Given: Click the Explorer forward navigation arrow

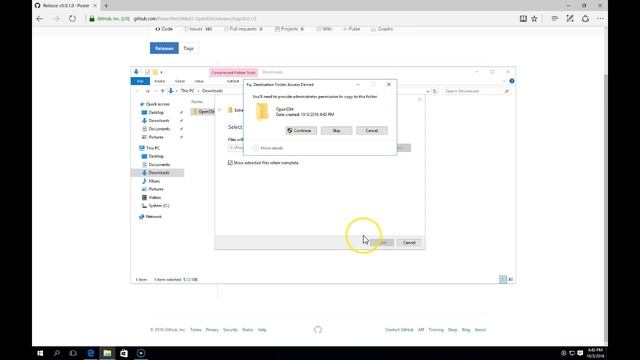Looking at the screenshot, I should click(147, 91).
